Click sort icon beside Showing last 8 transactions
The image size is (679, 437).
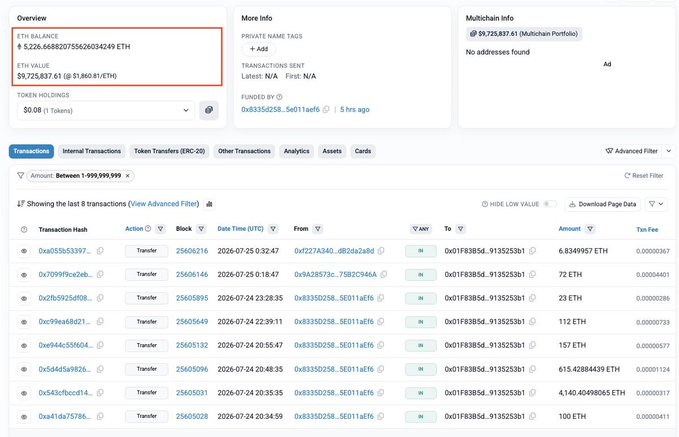(x=20, y=204)
